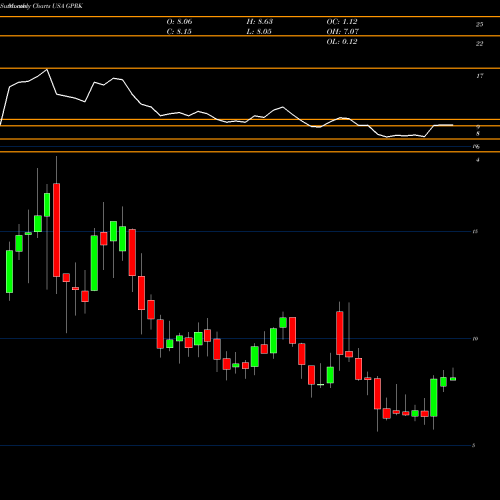Select the low value 'L: 8.05'
The width and height of the screenshot is (500, 500).
pyautogui.click(x=259, y=32)
